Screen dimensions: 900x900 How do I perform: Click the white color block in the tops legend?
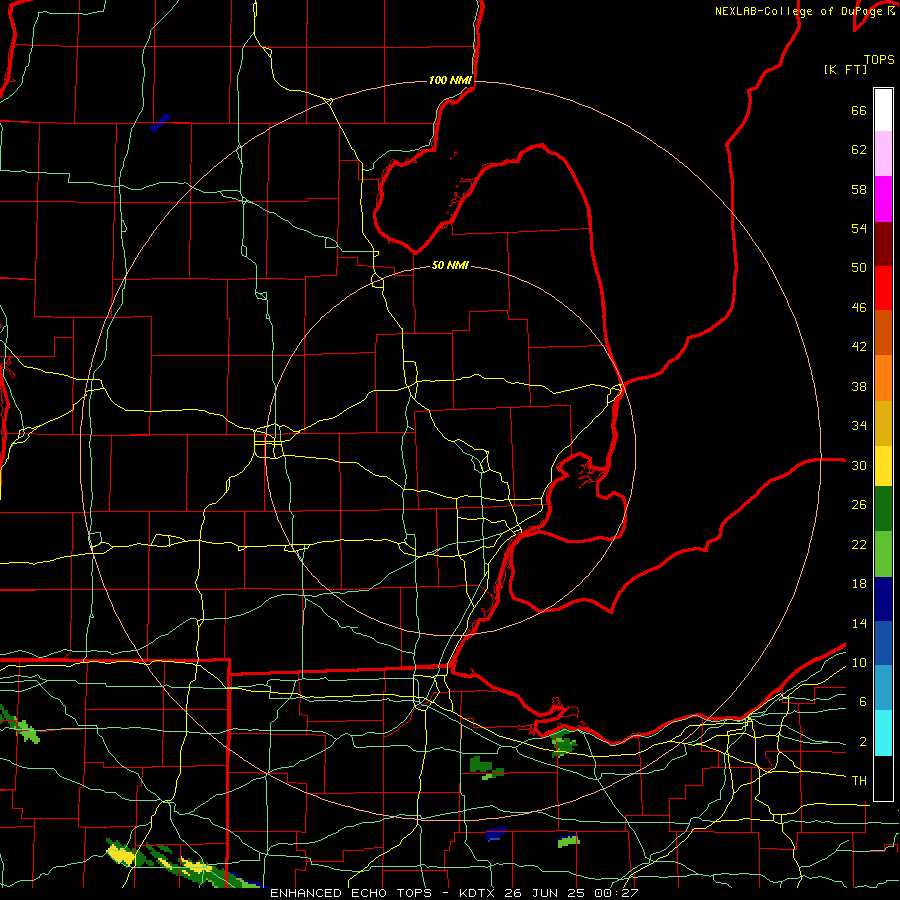tap(883, 110)
